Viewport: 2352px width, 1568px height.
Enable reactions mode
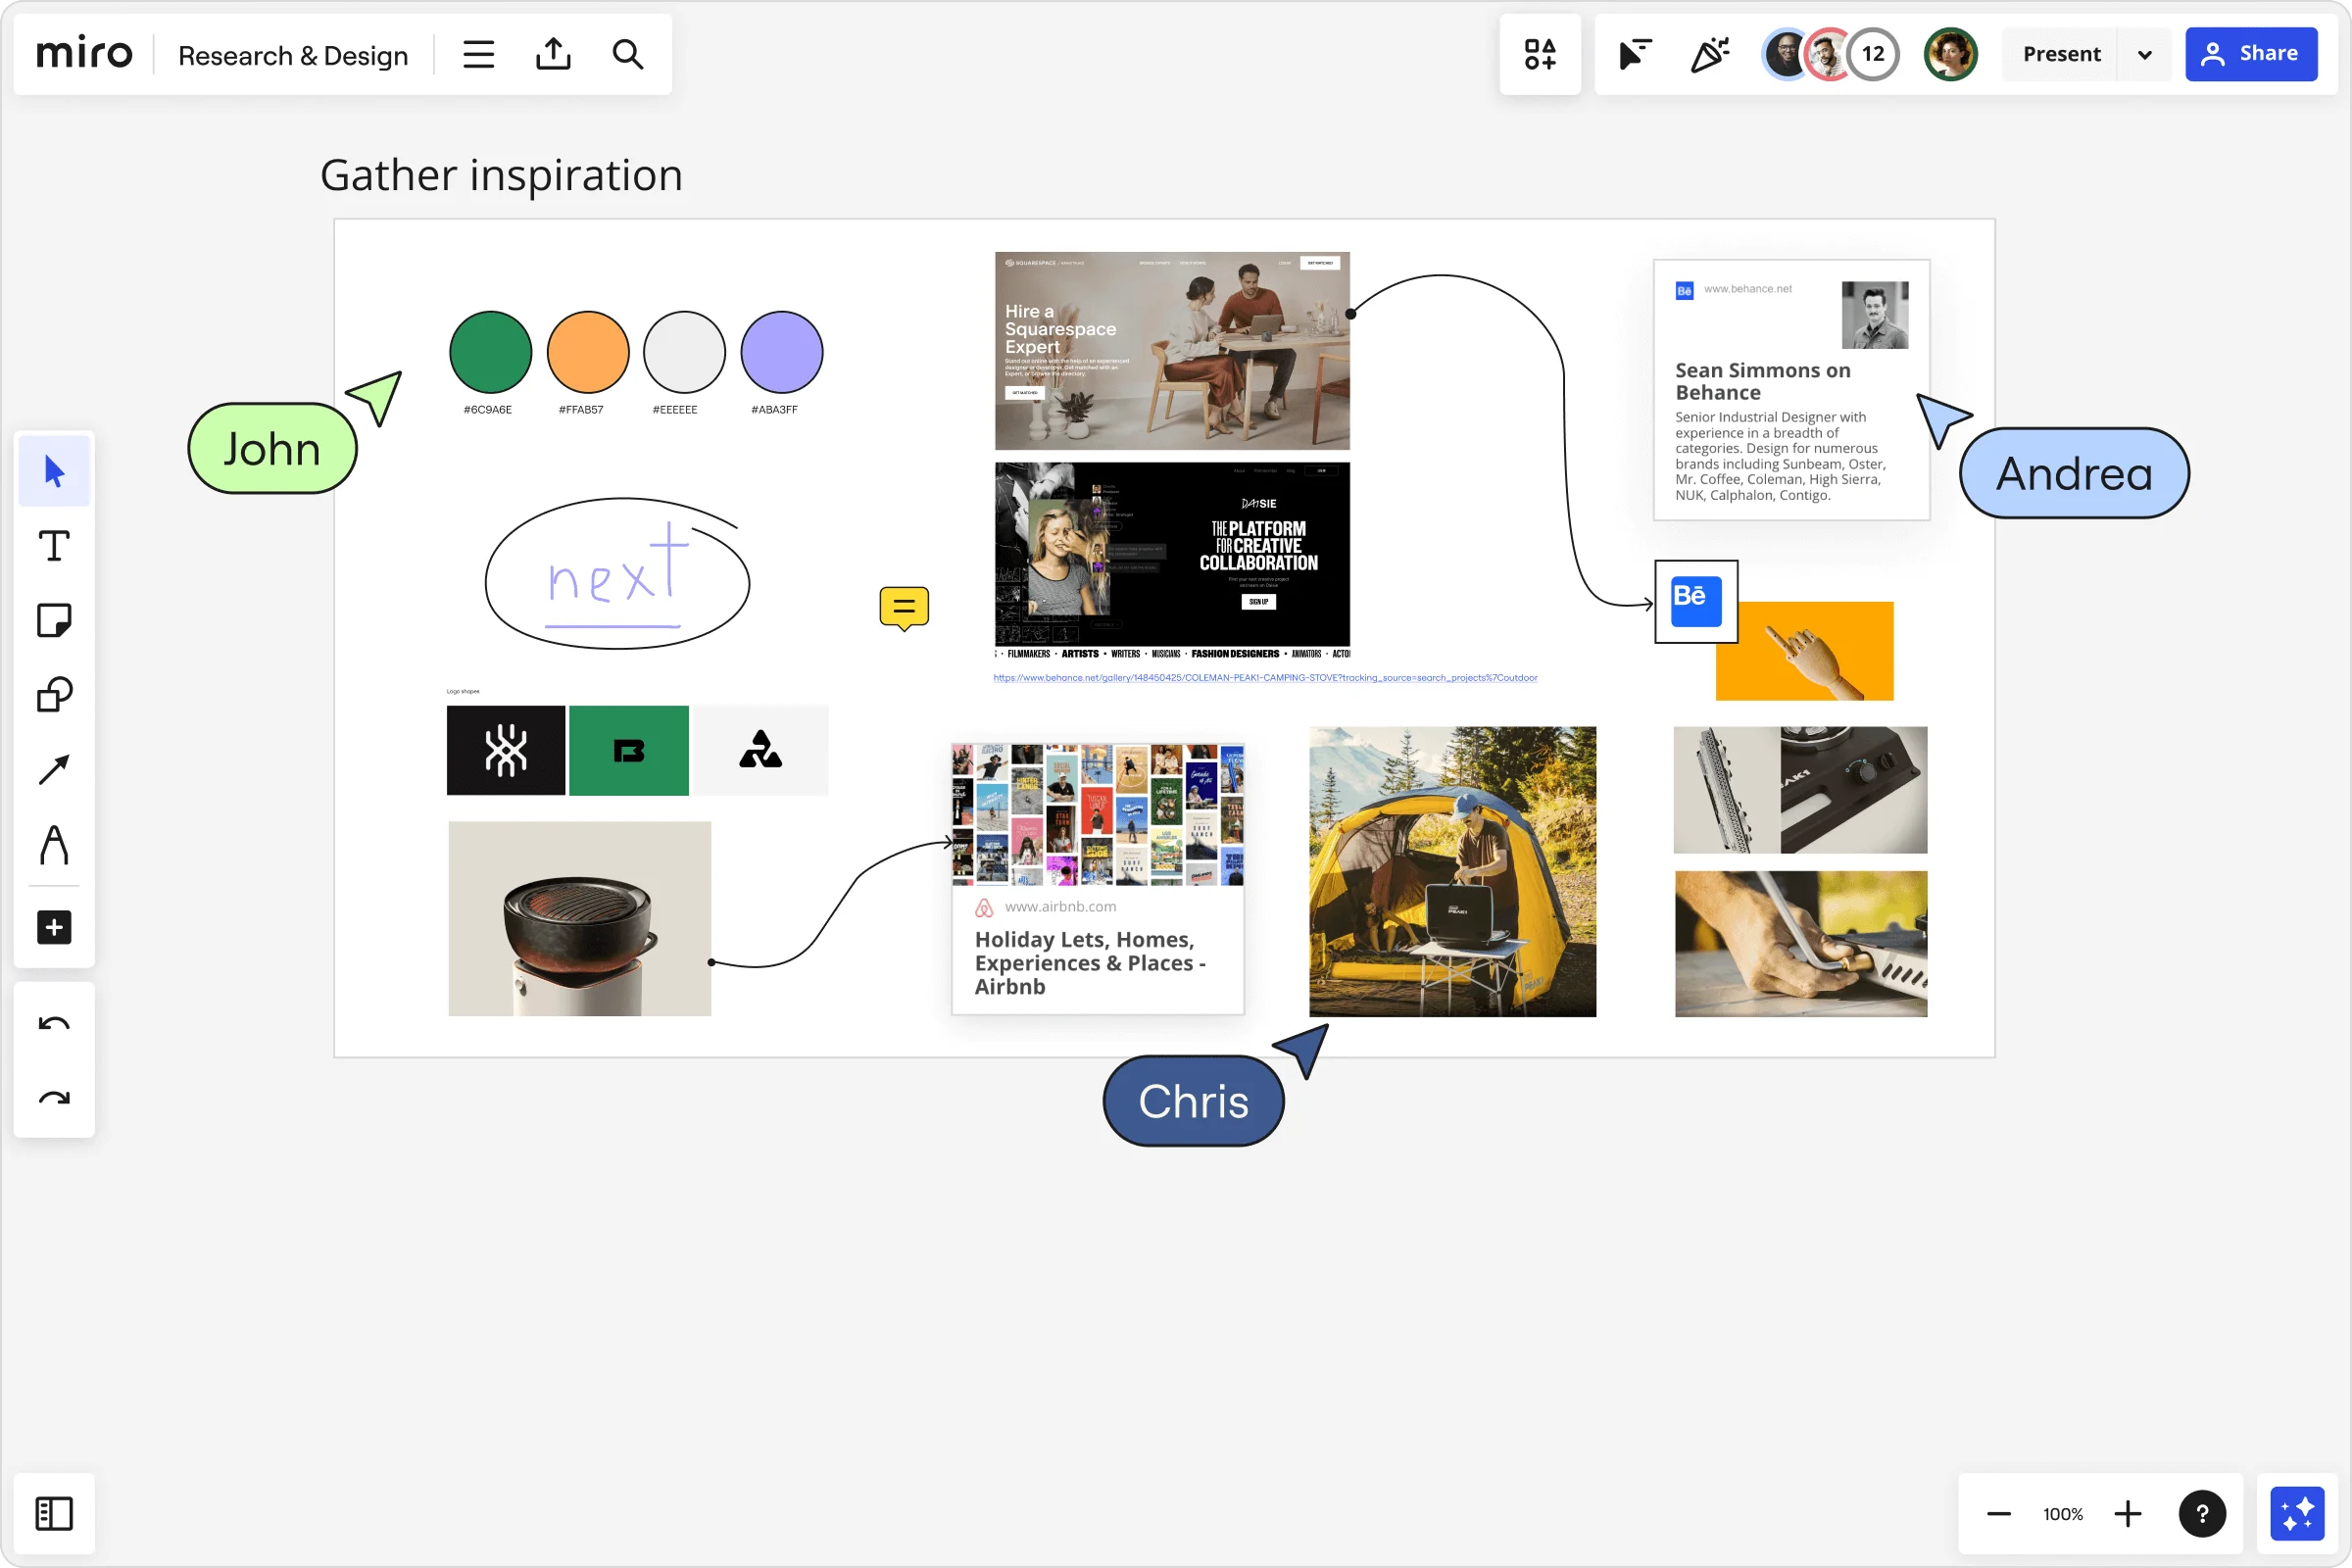[1709, 54]
